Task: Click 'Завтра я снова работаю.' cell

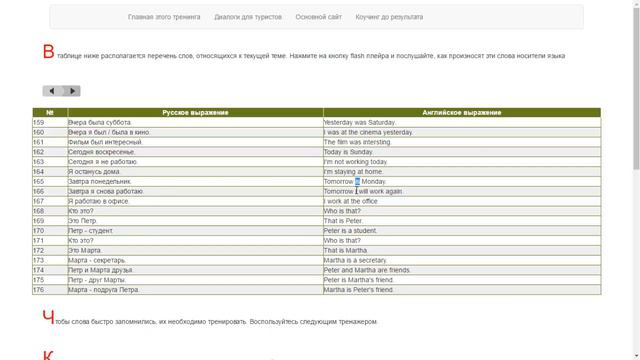Action: 195,191
